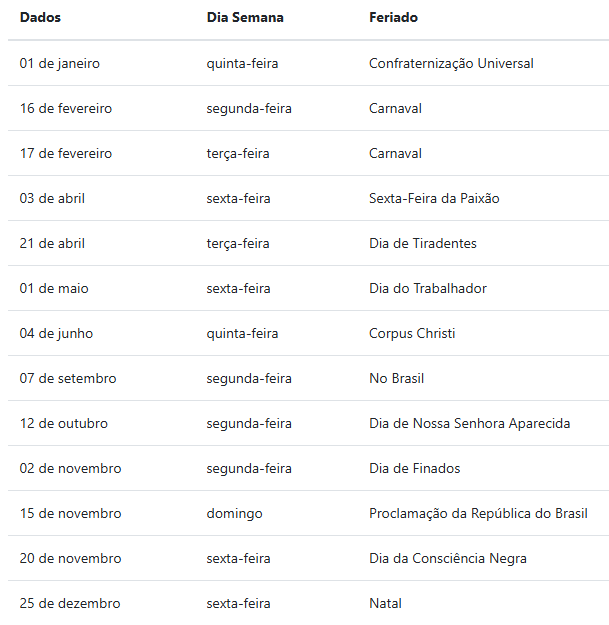
Task: Click the 03 de abril date cell
Action: (x=52, y=198)
